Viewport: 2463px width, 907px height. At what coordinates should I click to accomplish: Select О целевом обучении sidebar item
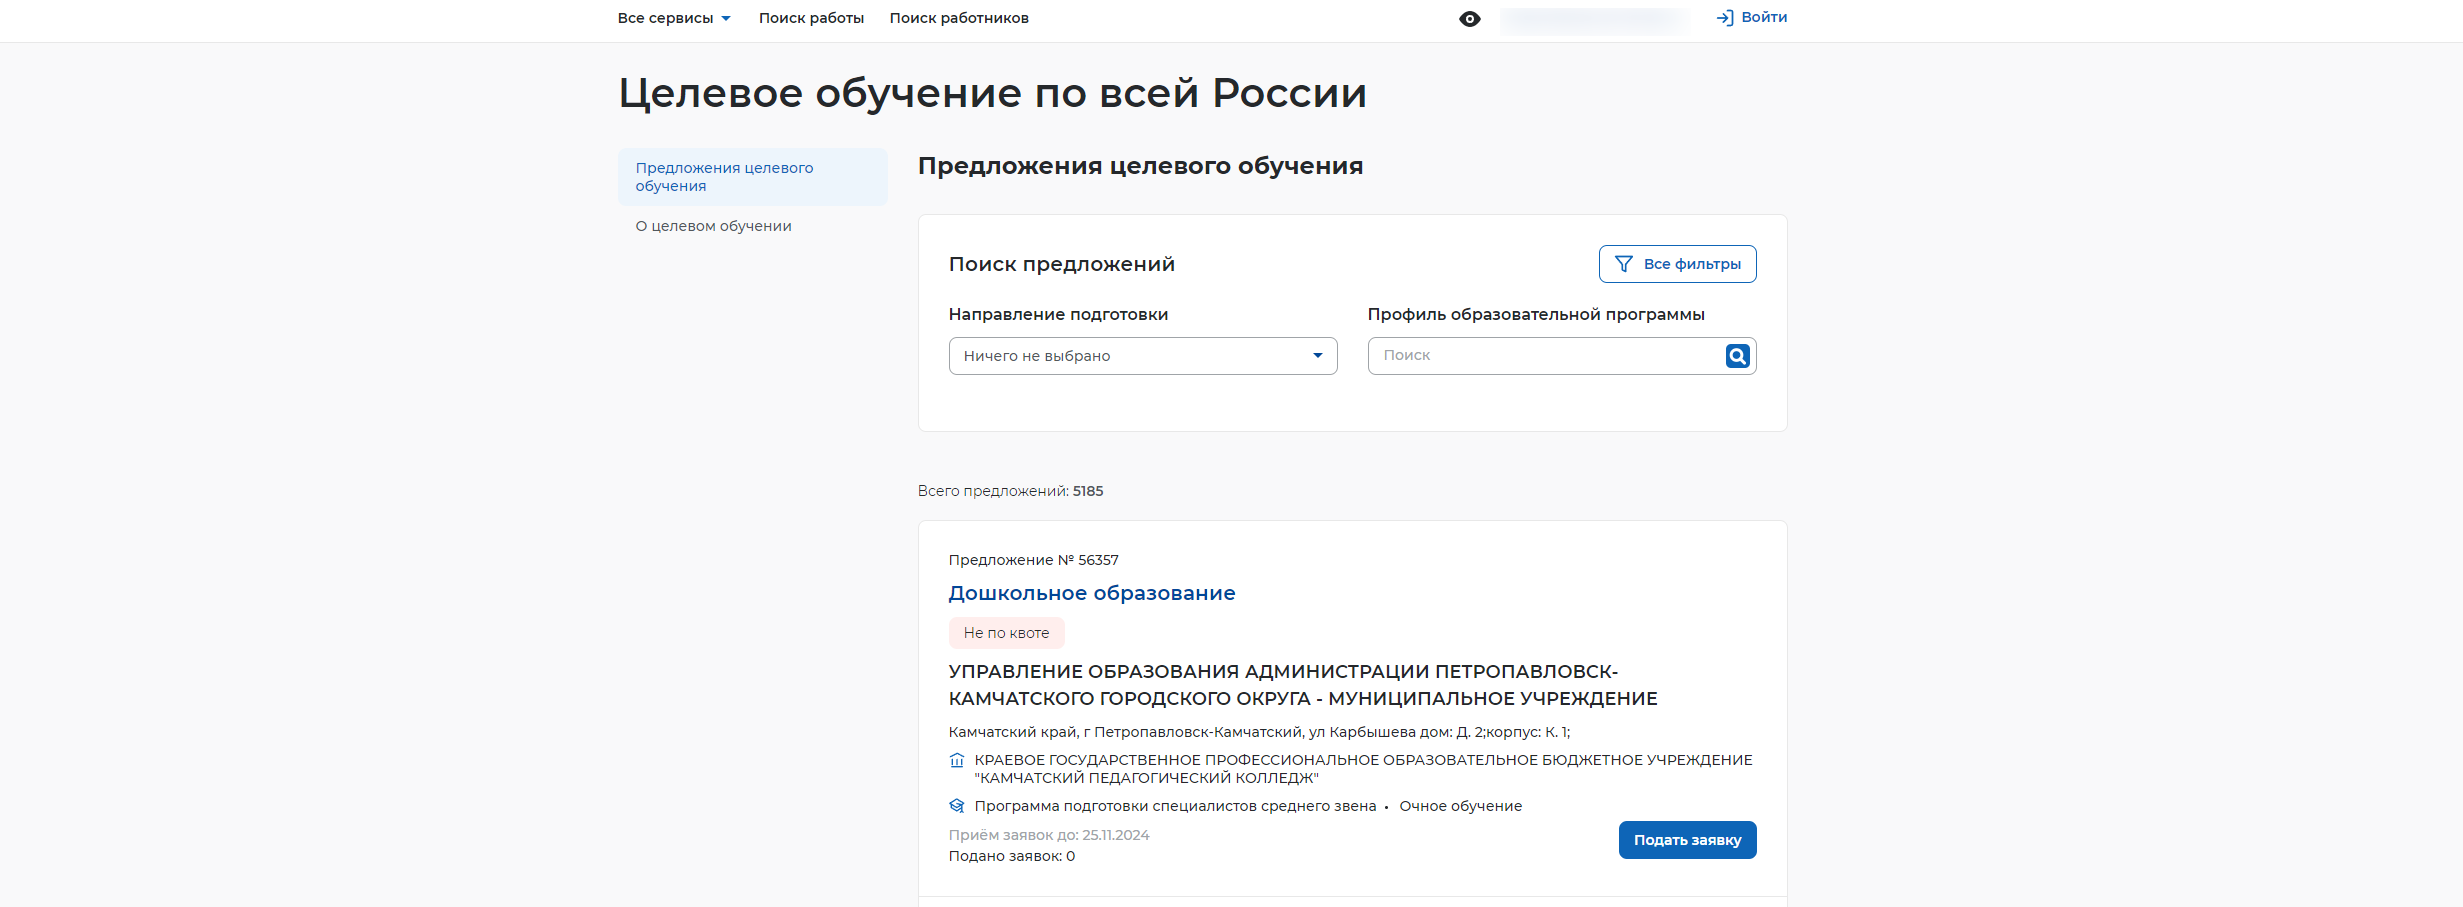[713, 226]
